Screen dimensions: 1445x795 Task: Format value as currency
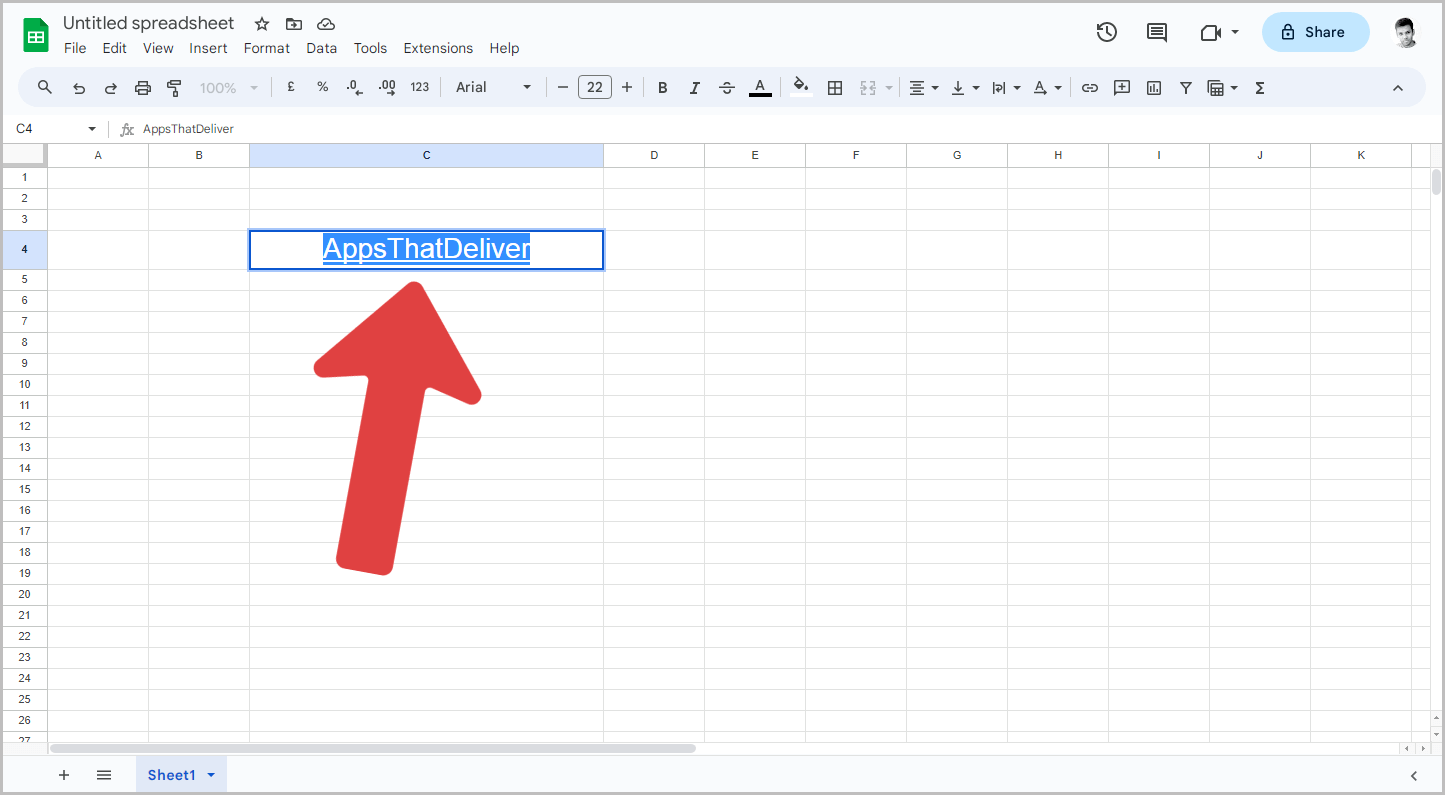(290, 87)
